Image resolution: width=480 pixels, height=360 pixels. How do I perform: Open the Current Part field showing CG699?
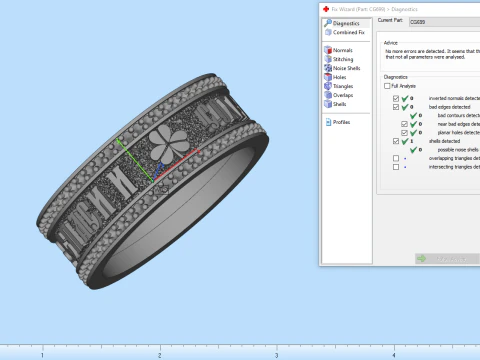(445, 22)
